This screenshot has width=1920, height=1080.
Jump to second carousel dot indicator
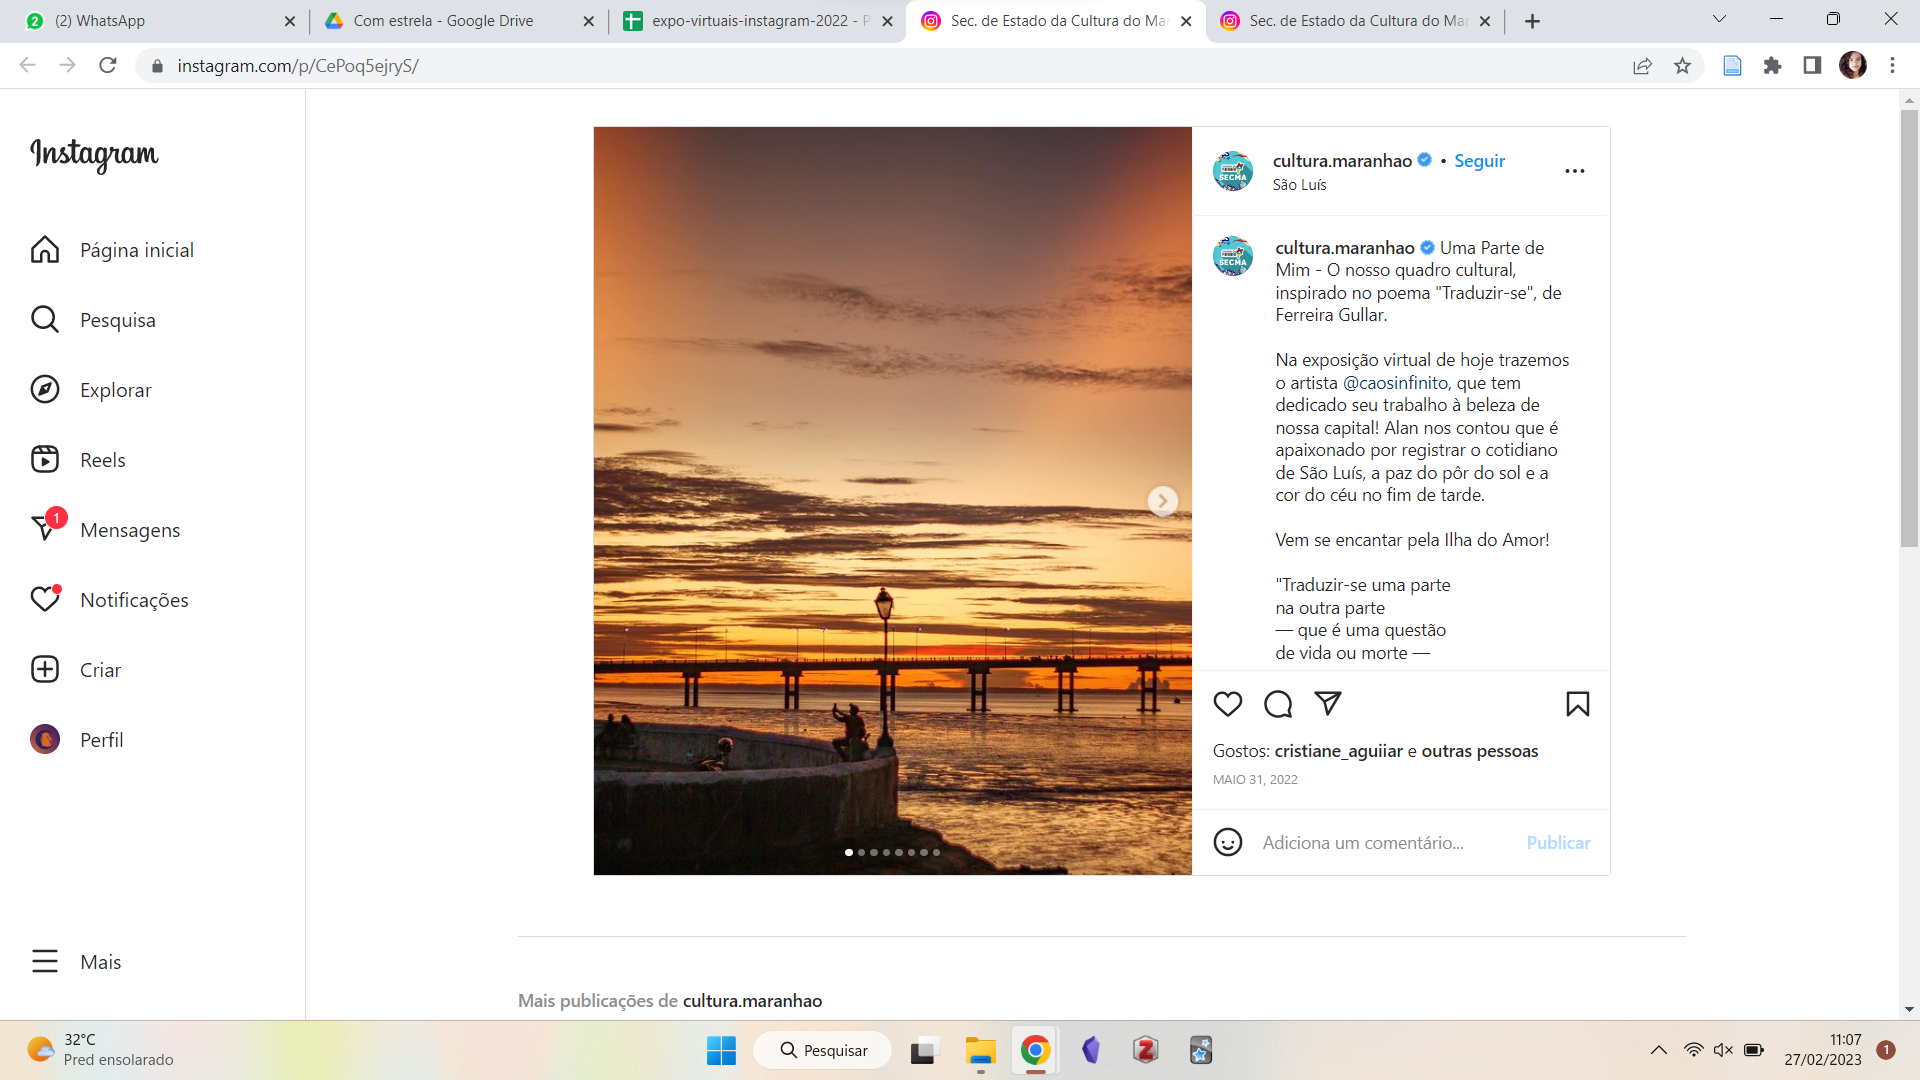[862, 853]
